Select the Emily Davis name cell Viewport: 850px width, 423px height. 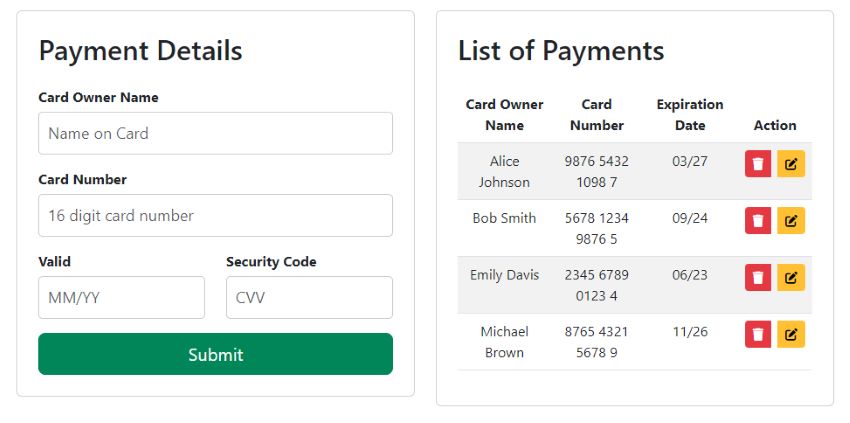pos(505,275)
